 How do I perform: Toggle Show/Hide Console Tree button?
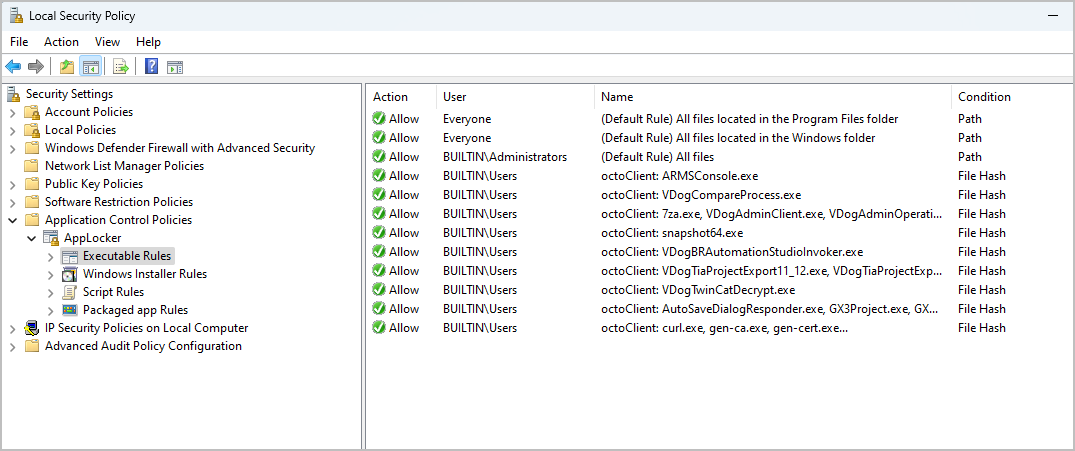(x=90, y=67)
